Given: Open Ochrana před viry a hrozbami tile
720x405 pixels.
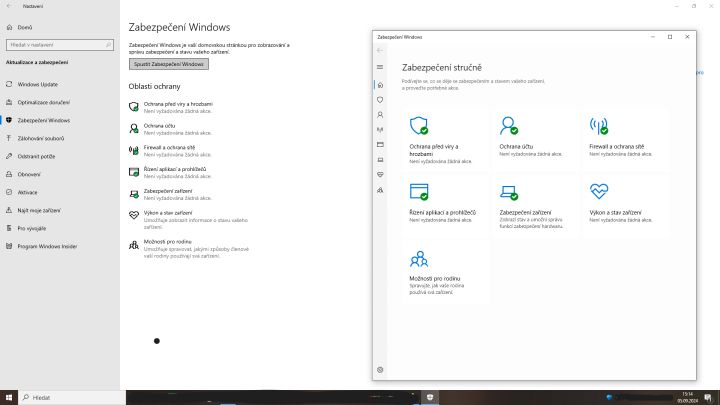Looking at the screenshot, I should coord(445,140).
